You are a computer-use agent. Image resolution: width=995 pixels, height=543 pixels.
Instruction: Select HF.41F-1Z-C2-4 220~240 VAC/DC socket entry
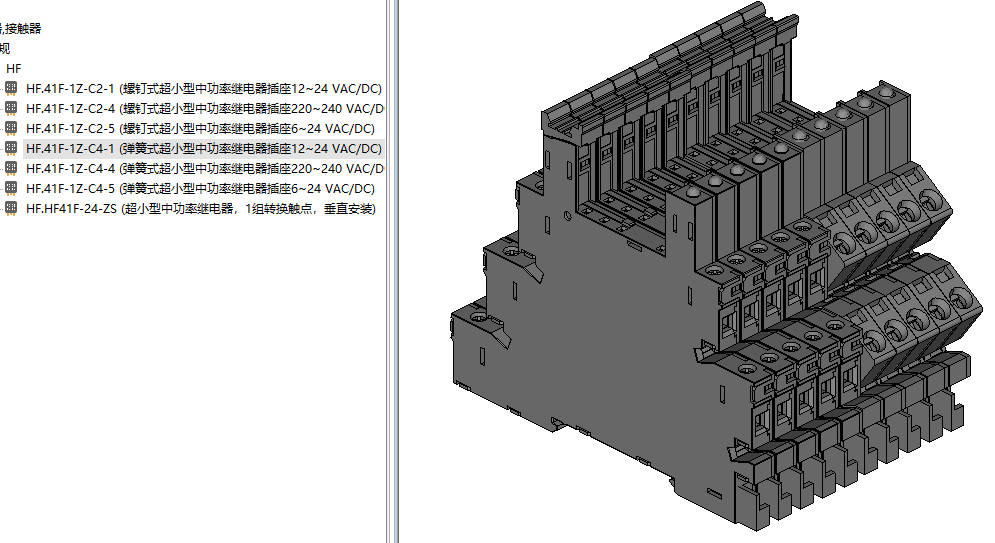point(204,108)
